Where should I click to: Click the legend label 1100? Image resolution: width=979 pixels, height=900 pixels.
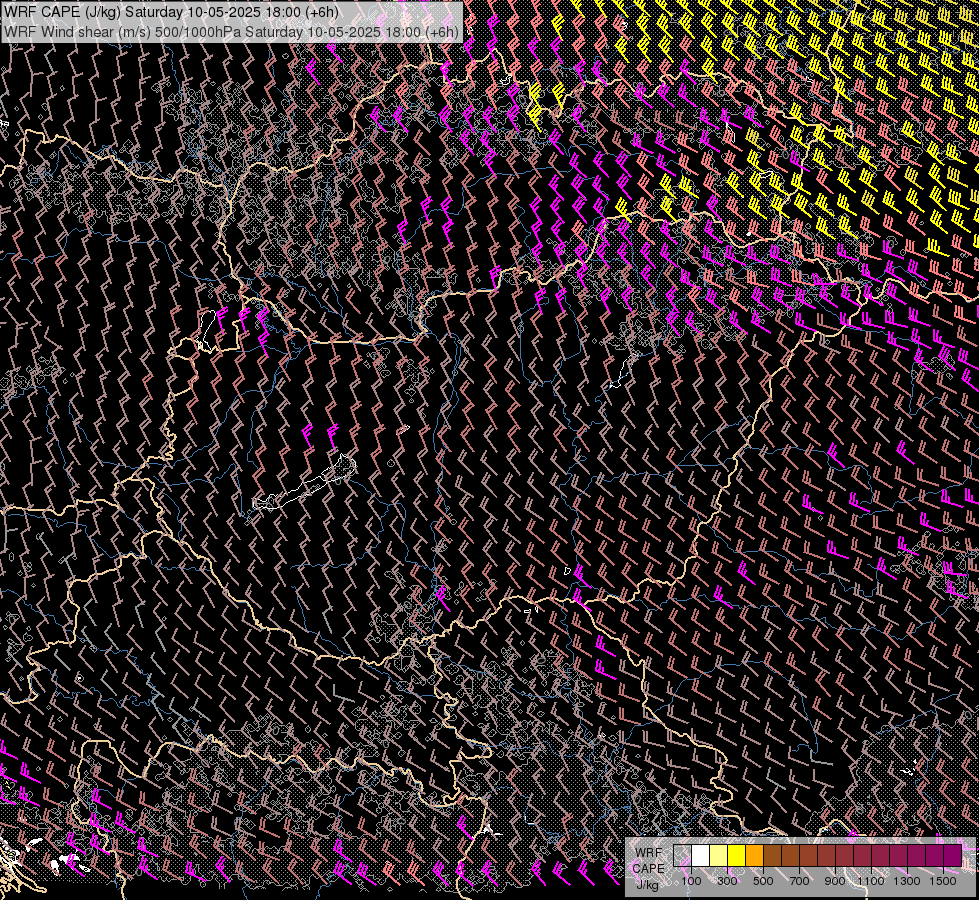pyautogui.click(x=871, y=881)
